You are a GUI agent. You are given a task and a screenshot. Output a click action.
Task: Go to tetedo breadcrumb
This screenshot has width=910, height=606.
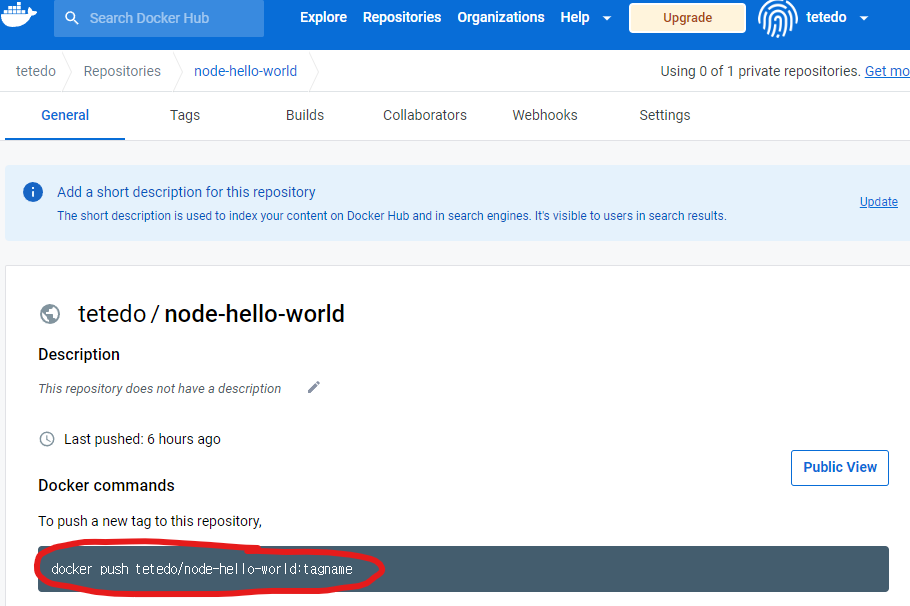(36, 71)
